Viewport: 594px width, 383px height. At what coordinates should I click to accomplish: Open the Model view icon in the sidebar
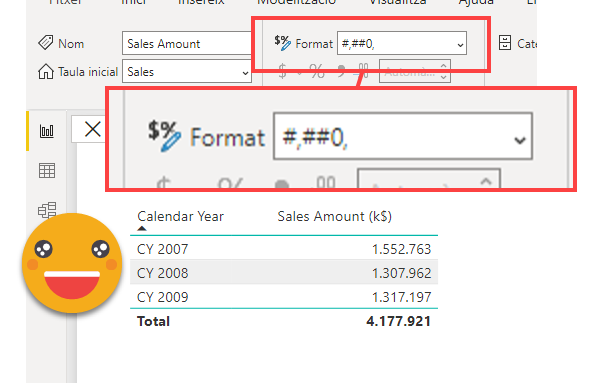[x=47, y=209]
